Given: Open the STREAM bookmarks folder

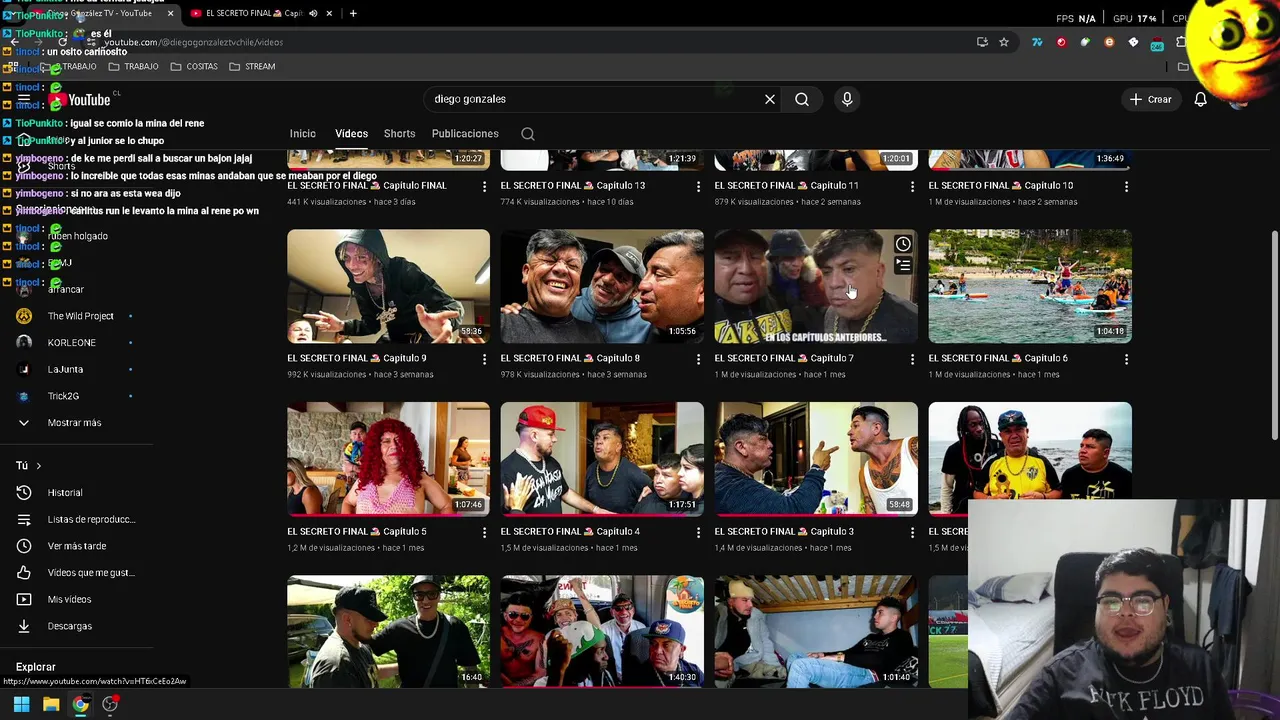Looking at the screenshot, I should [x=252, y=66].
